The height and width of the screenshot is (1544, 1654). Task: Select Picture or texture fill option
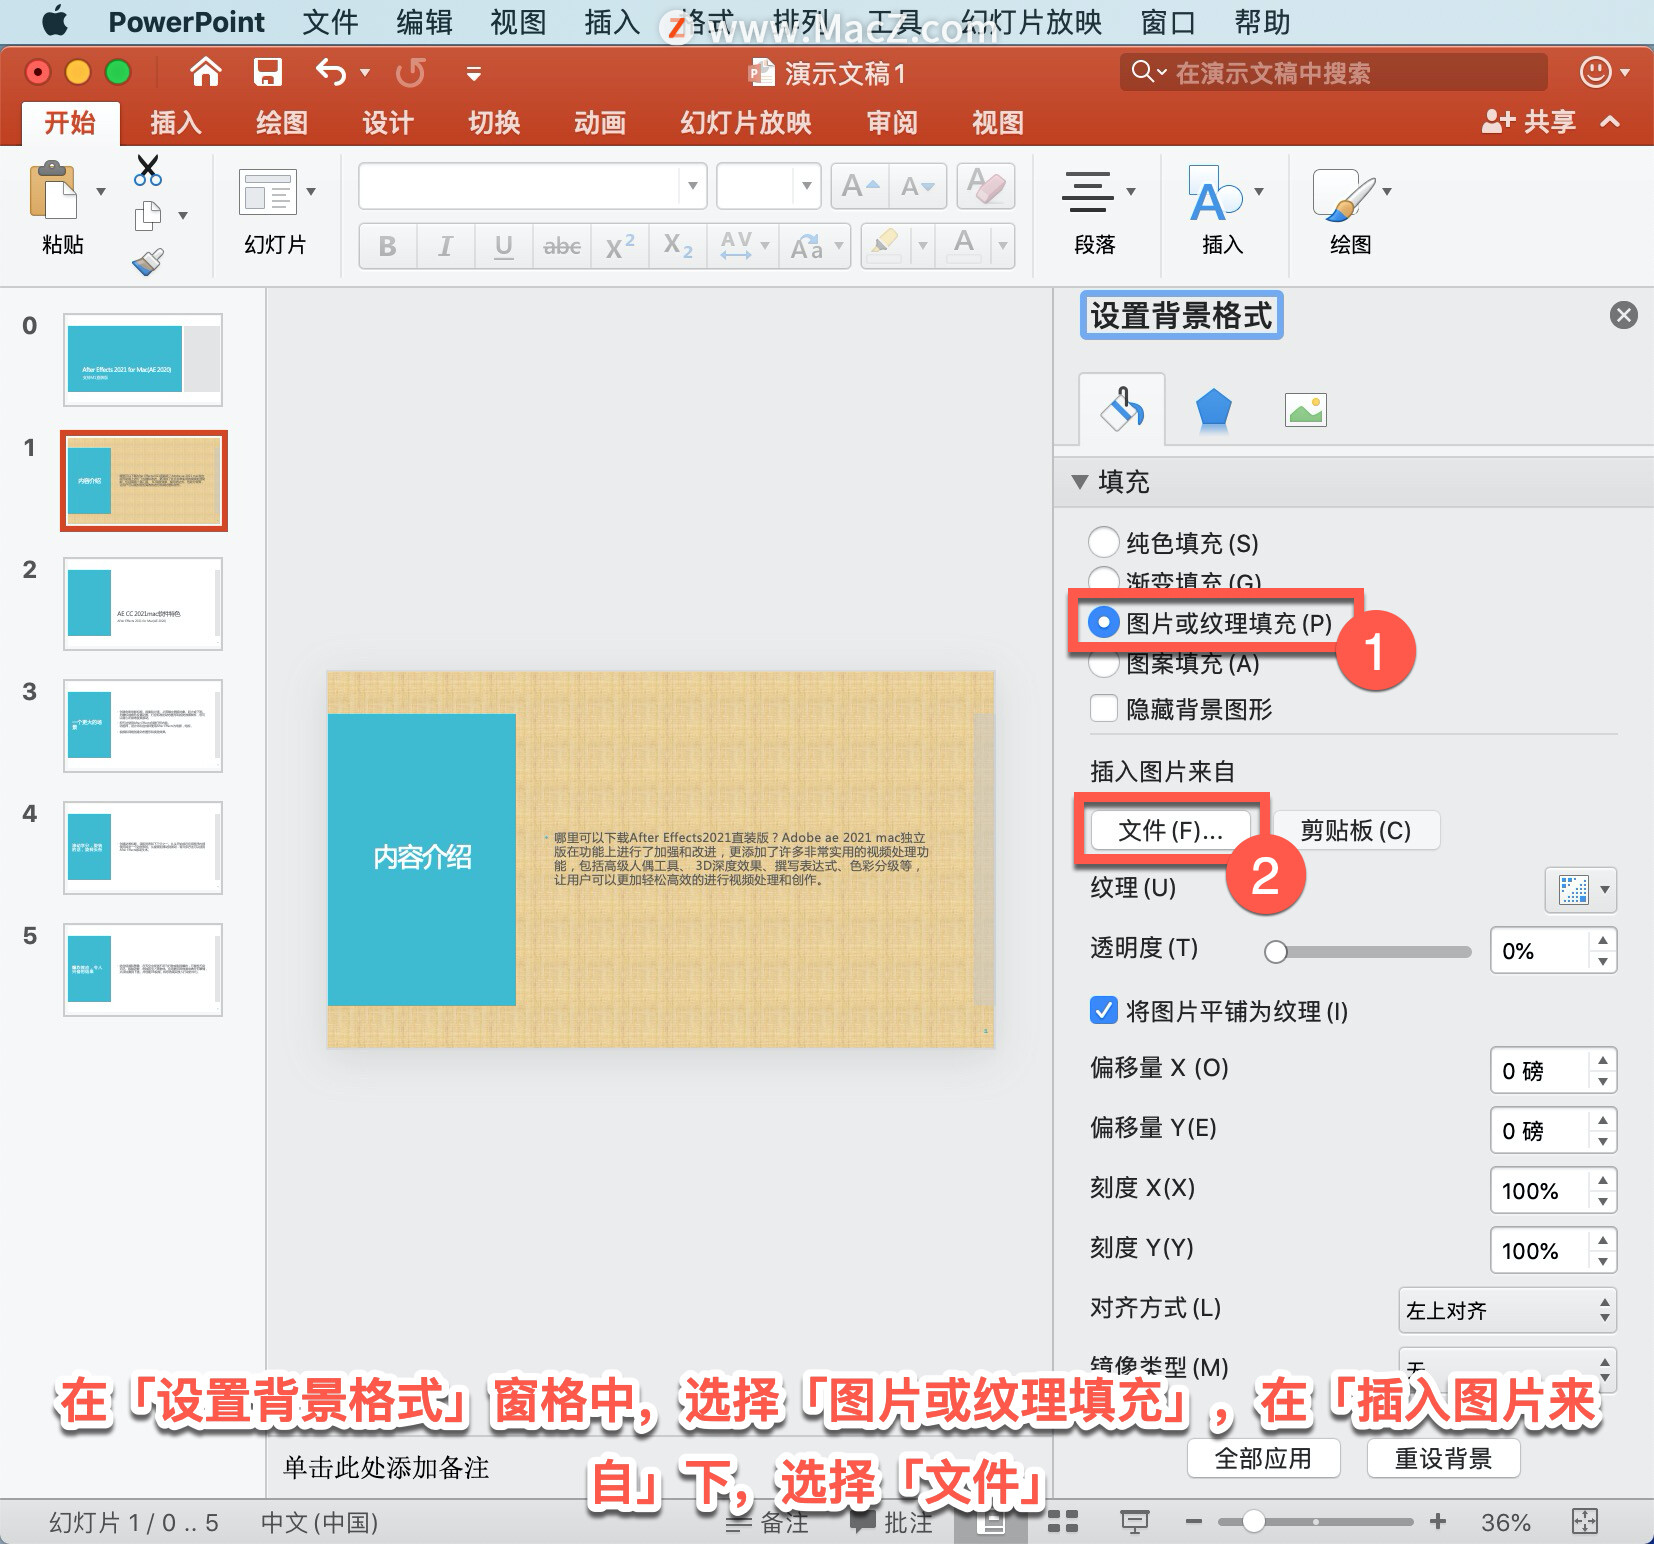point(1103,622)
